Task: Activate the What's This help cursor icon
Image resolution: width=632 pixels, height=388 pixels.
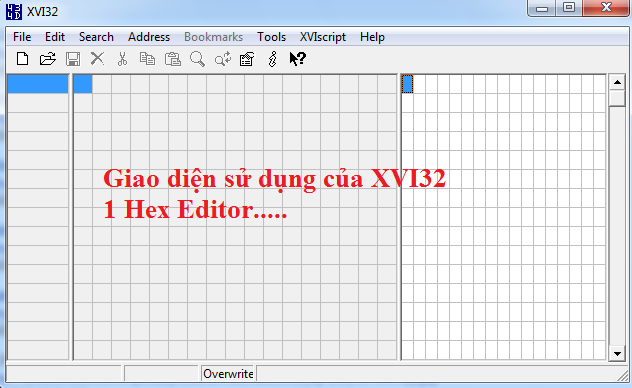Action: pyautogui.click(x=298, y=59)
